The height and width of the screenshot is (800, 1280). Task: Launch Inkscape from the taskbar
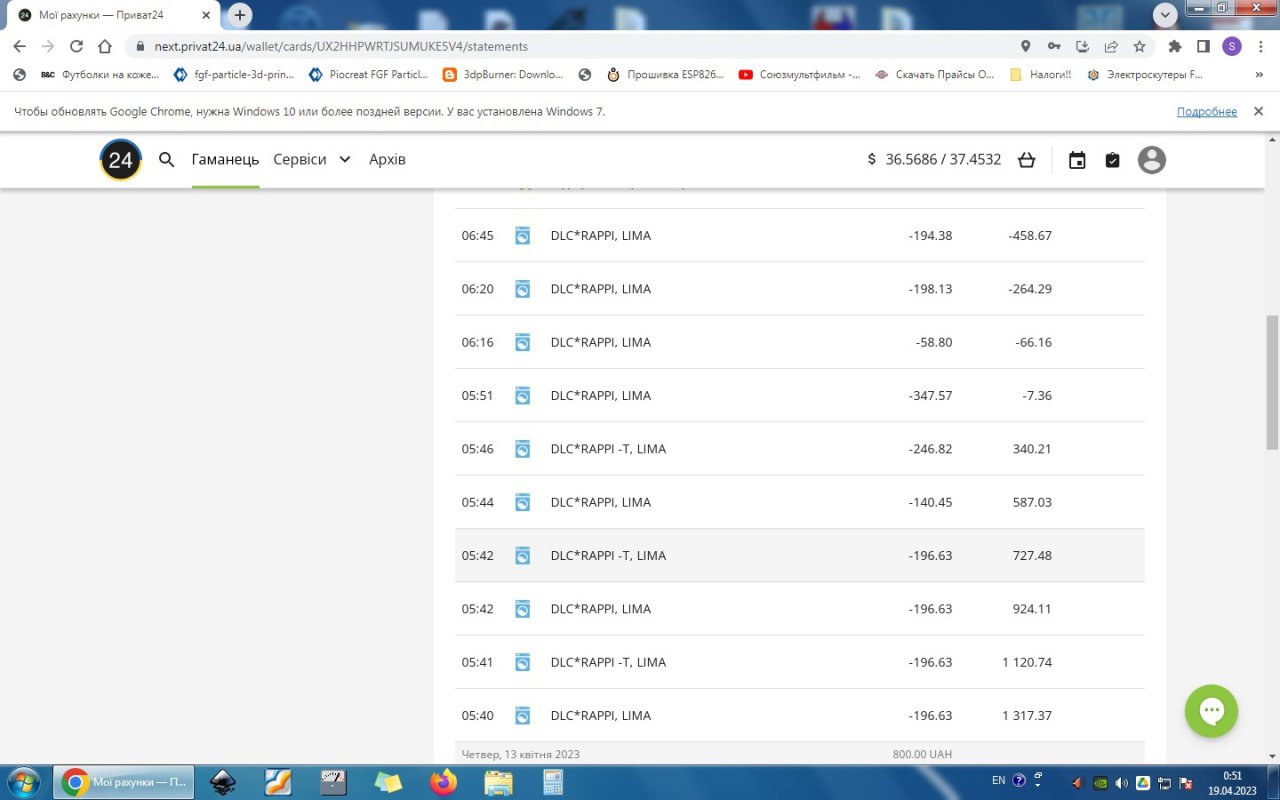(x=222, y=782)
